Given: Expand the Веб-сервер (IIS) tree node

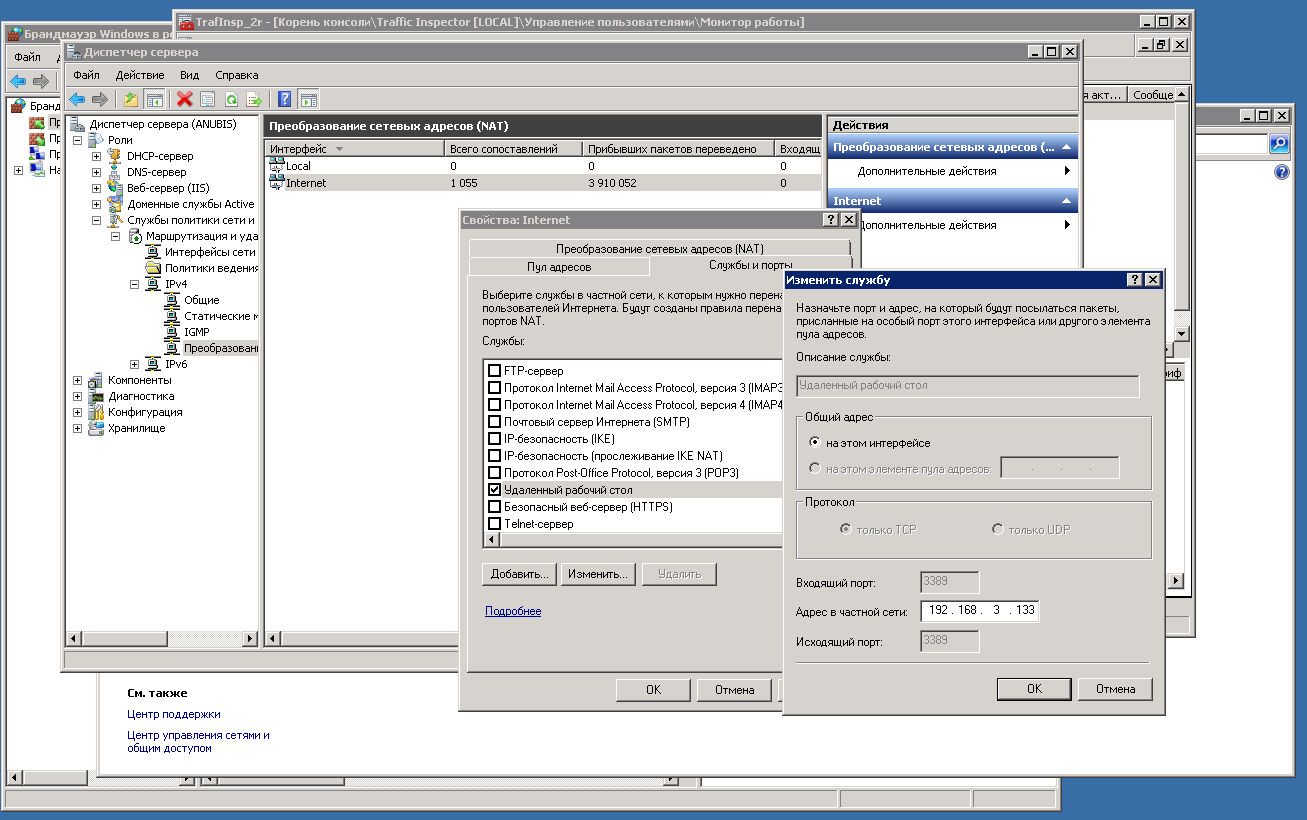Looking at the screenshot, I should tap(96, 188).
